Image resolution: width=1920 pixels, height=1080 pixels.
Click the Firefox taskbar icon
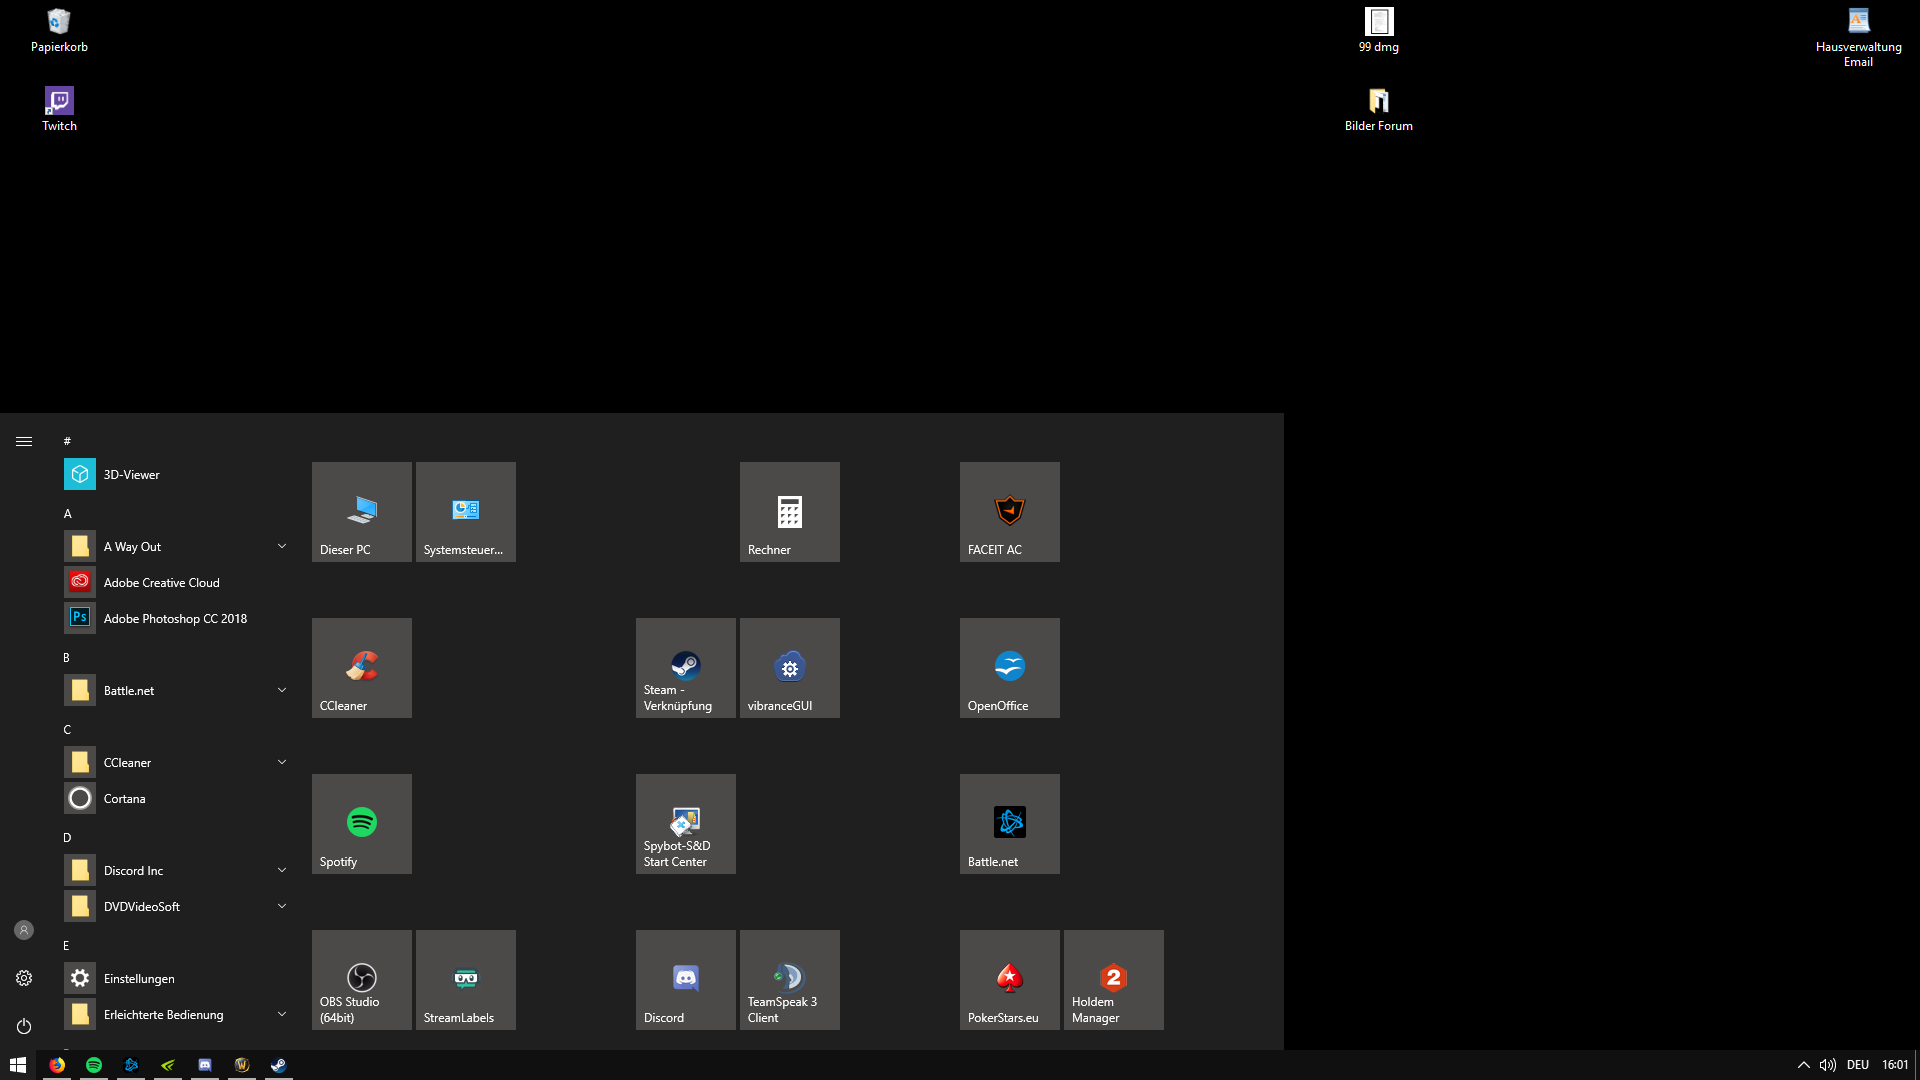[57, 1065]
